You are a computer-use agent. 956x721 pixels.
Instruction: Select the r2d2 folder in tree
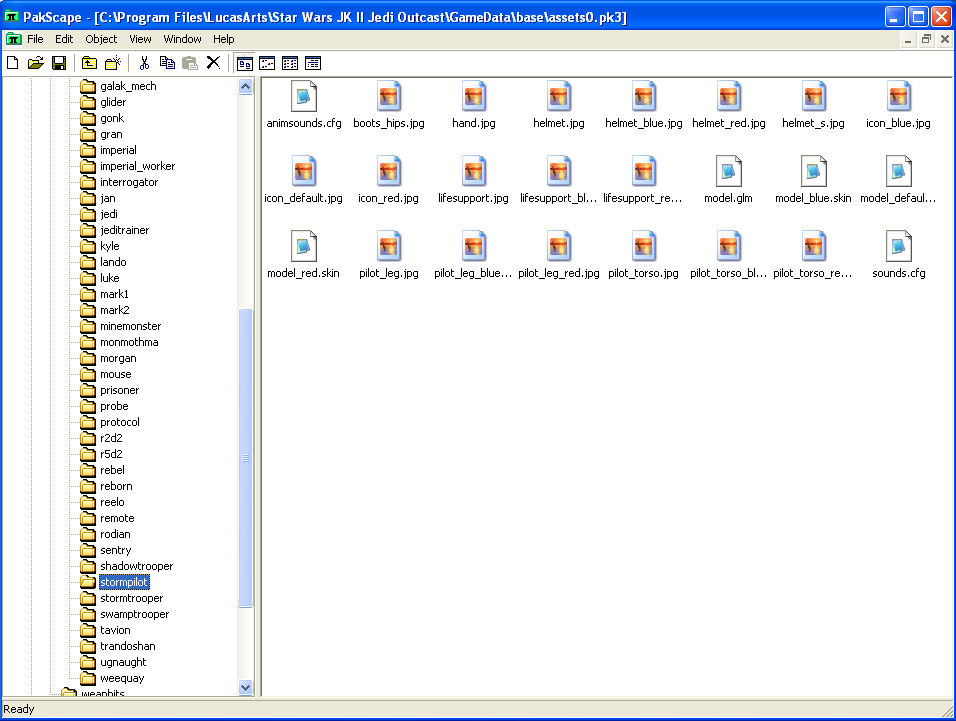tap(112, 438)
